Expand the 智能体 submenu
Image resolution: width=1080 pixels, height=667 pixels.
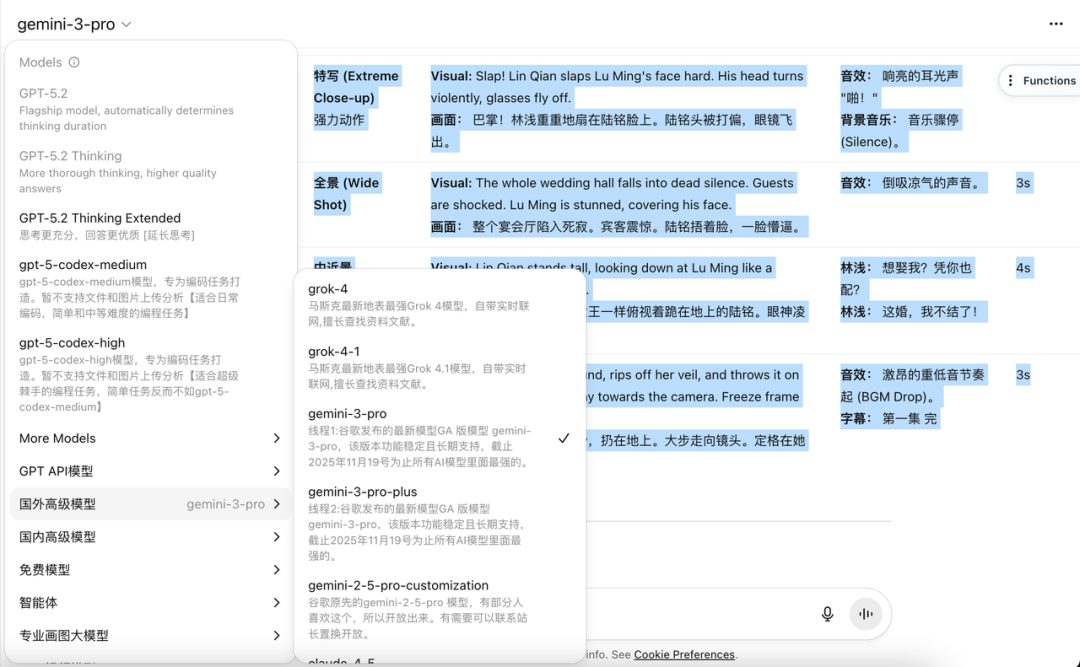pyautogui.click(x=150, y=602)
